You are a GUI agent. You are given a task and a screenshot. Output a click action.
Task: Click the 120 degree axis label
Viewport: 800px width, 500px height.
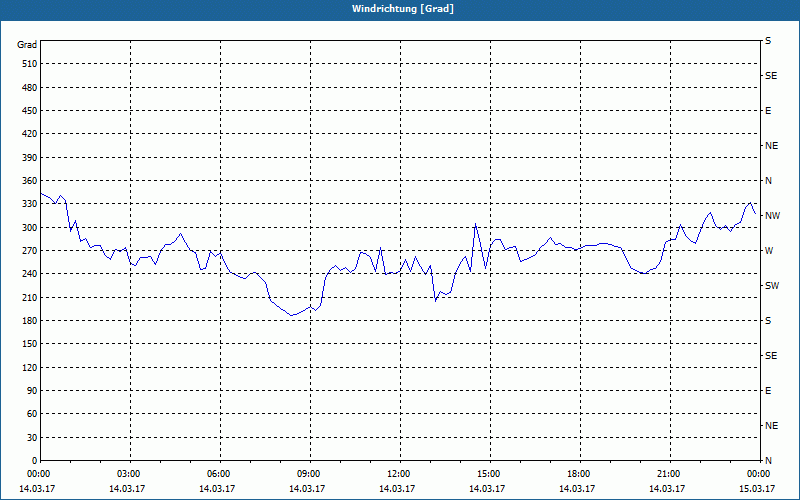click(29, 367)
